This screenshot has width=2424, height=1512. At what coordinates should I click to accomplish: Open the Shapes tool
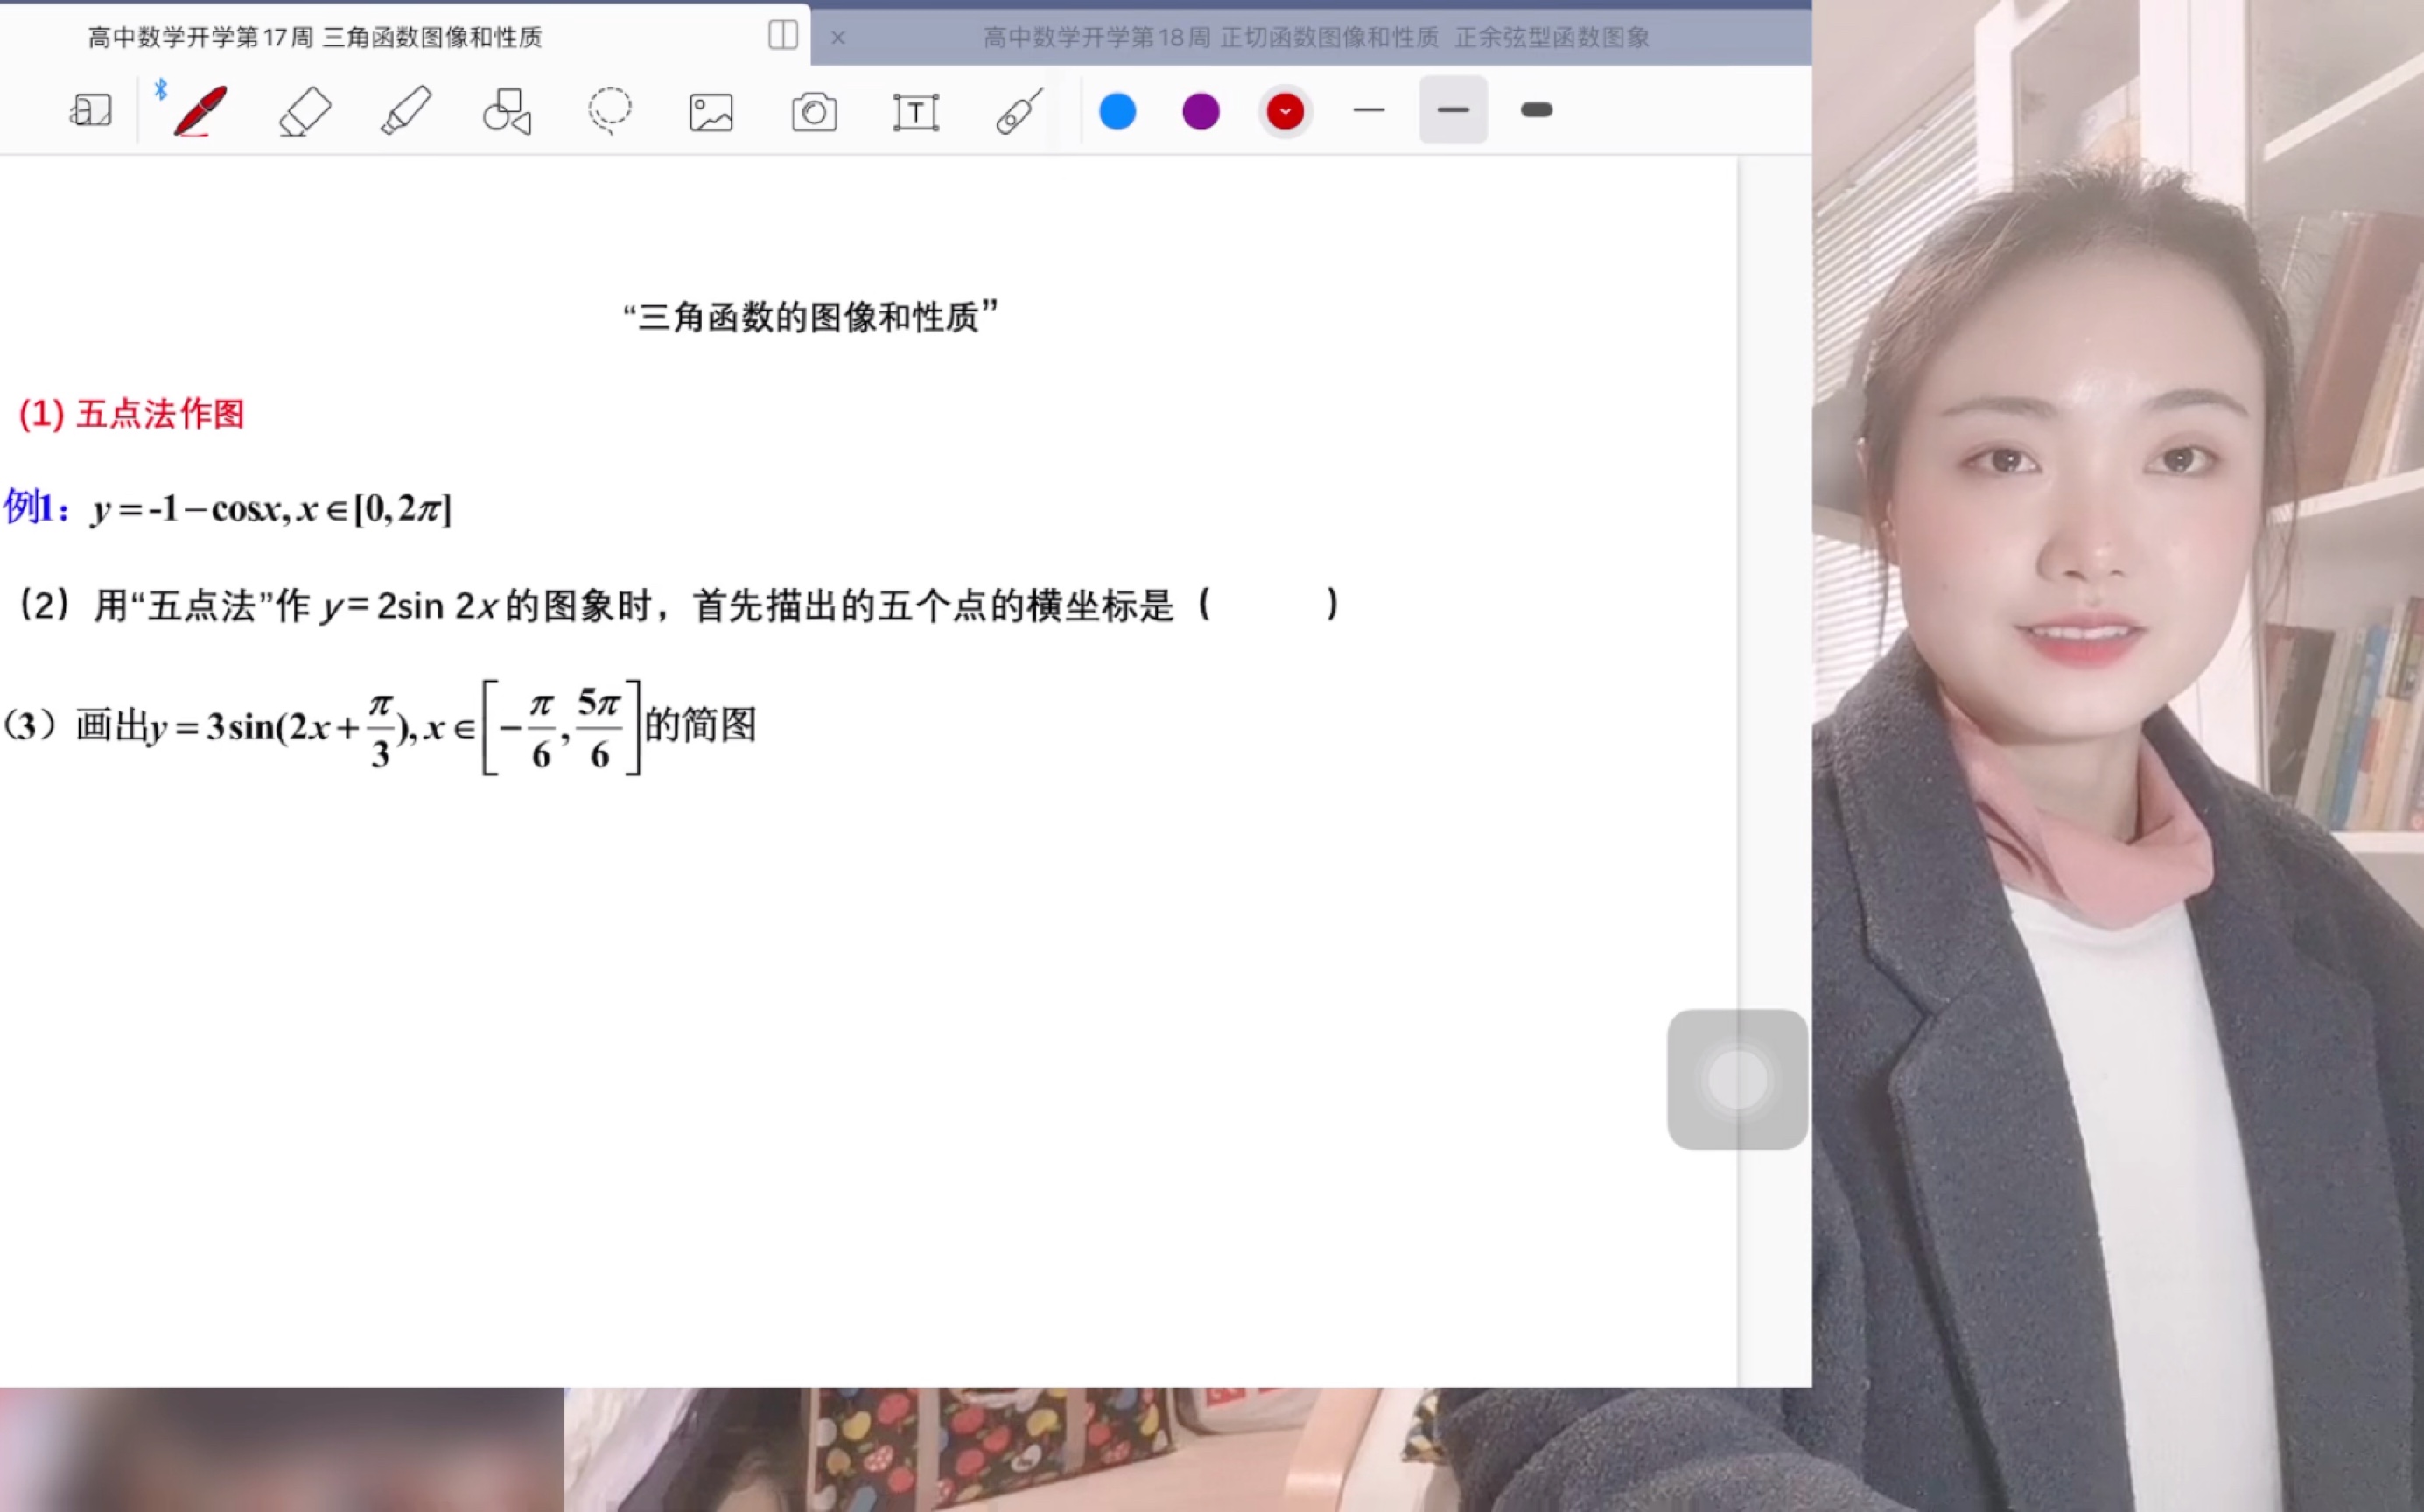click(507, 111)
